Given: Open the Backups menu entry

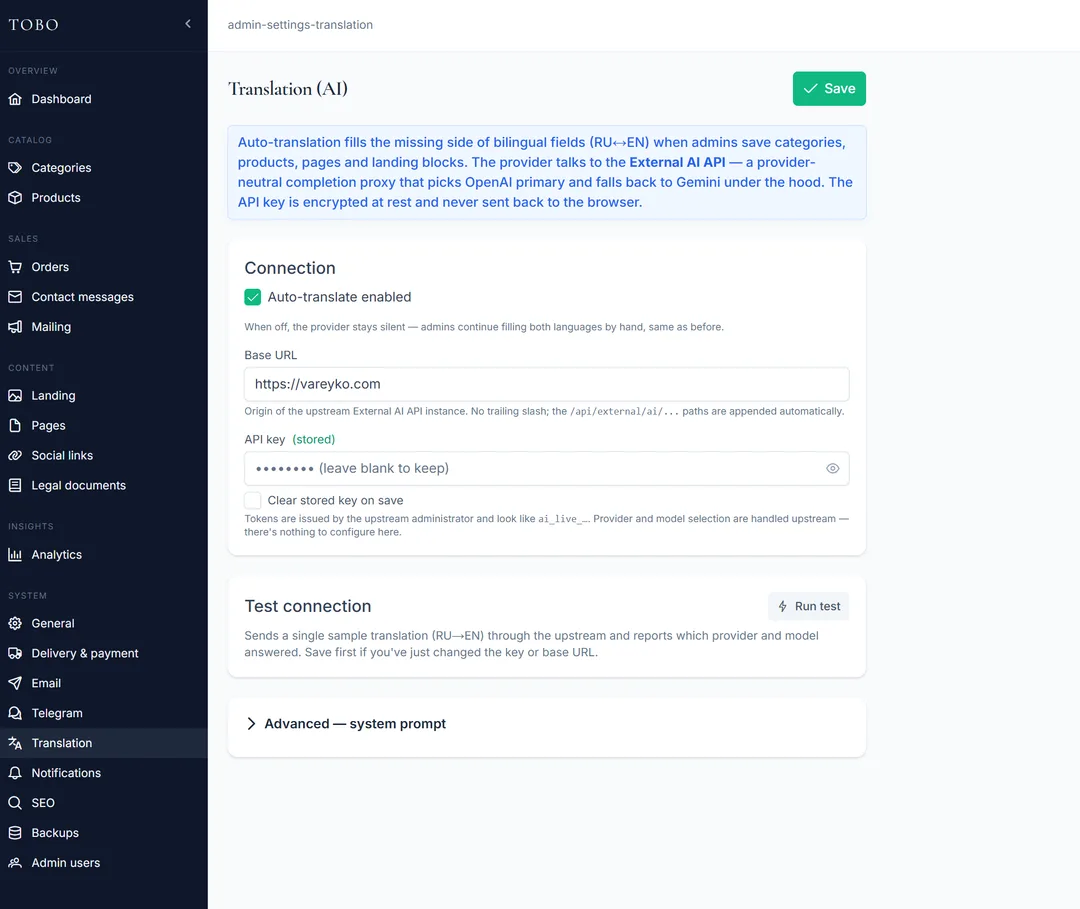Looking at the screenshot, I should (103, 833).
